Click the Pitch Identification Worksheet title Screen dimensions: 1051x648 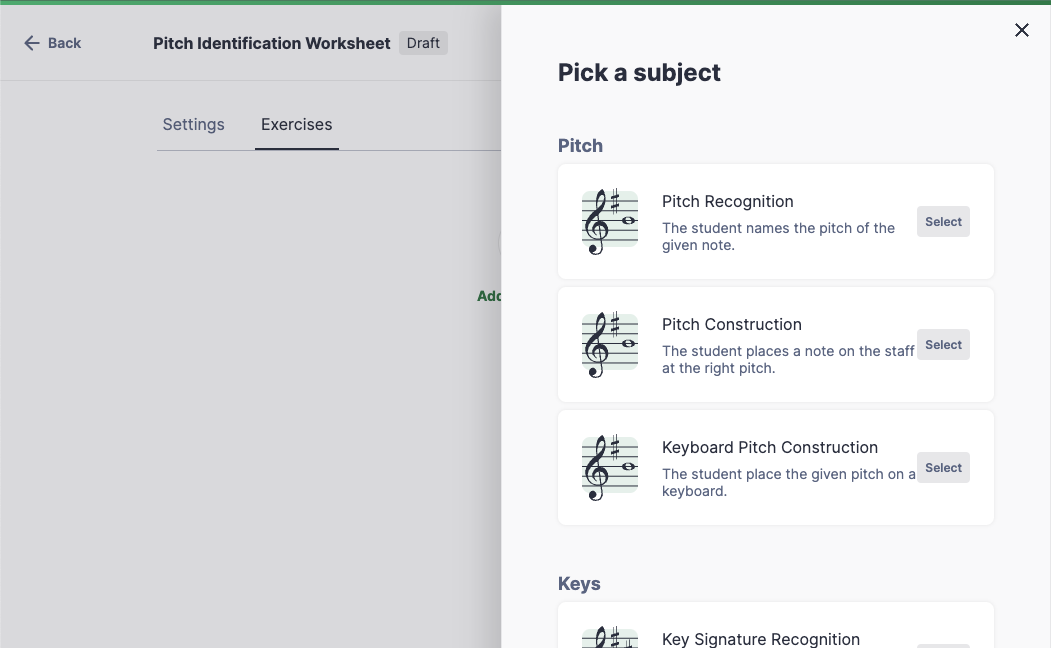tap(271, 43)
